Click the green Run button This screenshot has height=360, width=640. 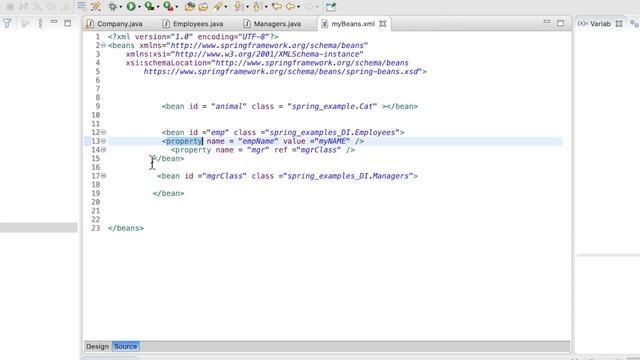(x=131, y=7)
